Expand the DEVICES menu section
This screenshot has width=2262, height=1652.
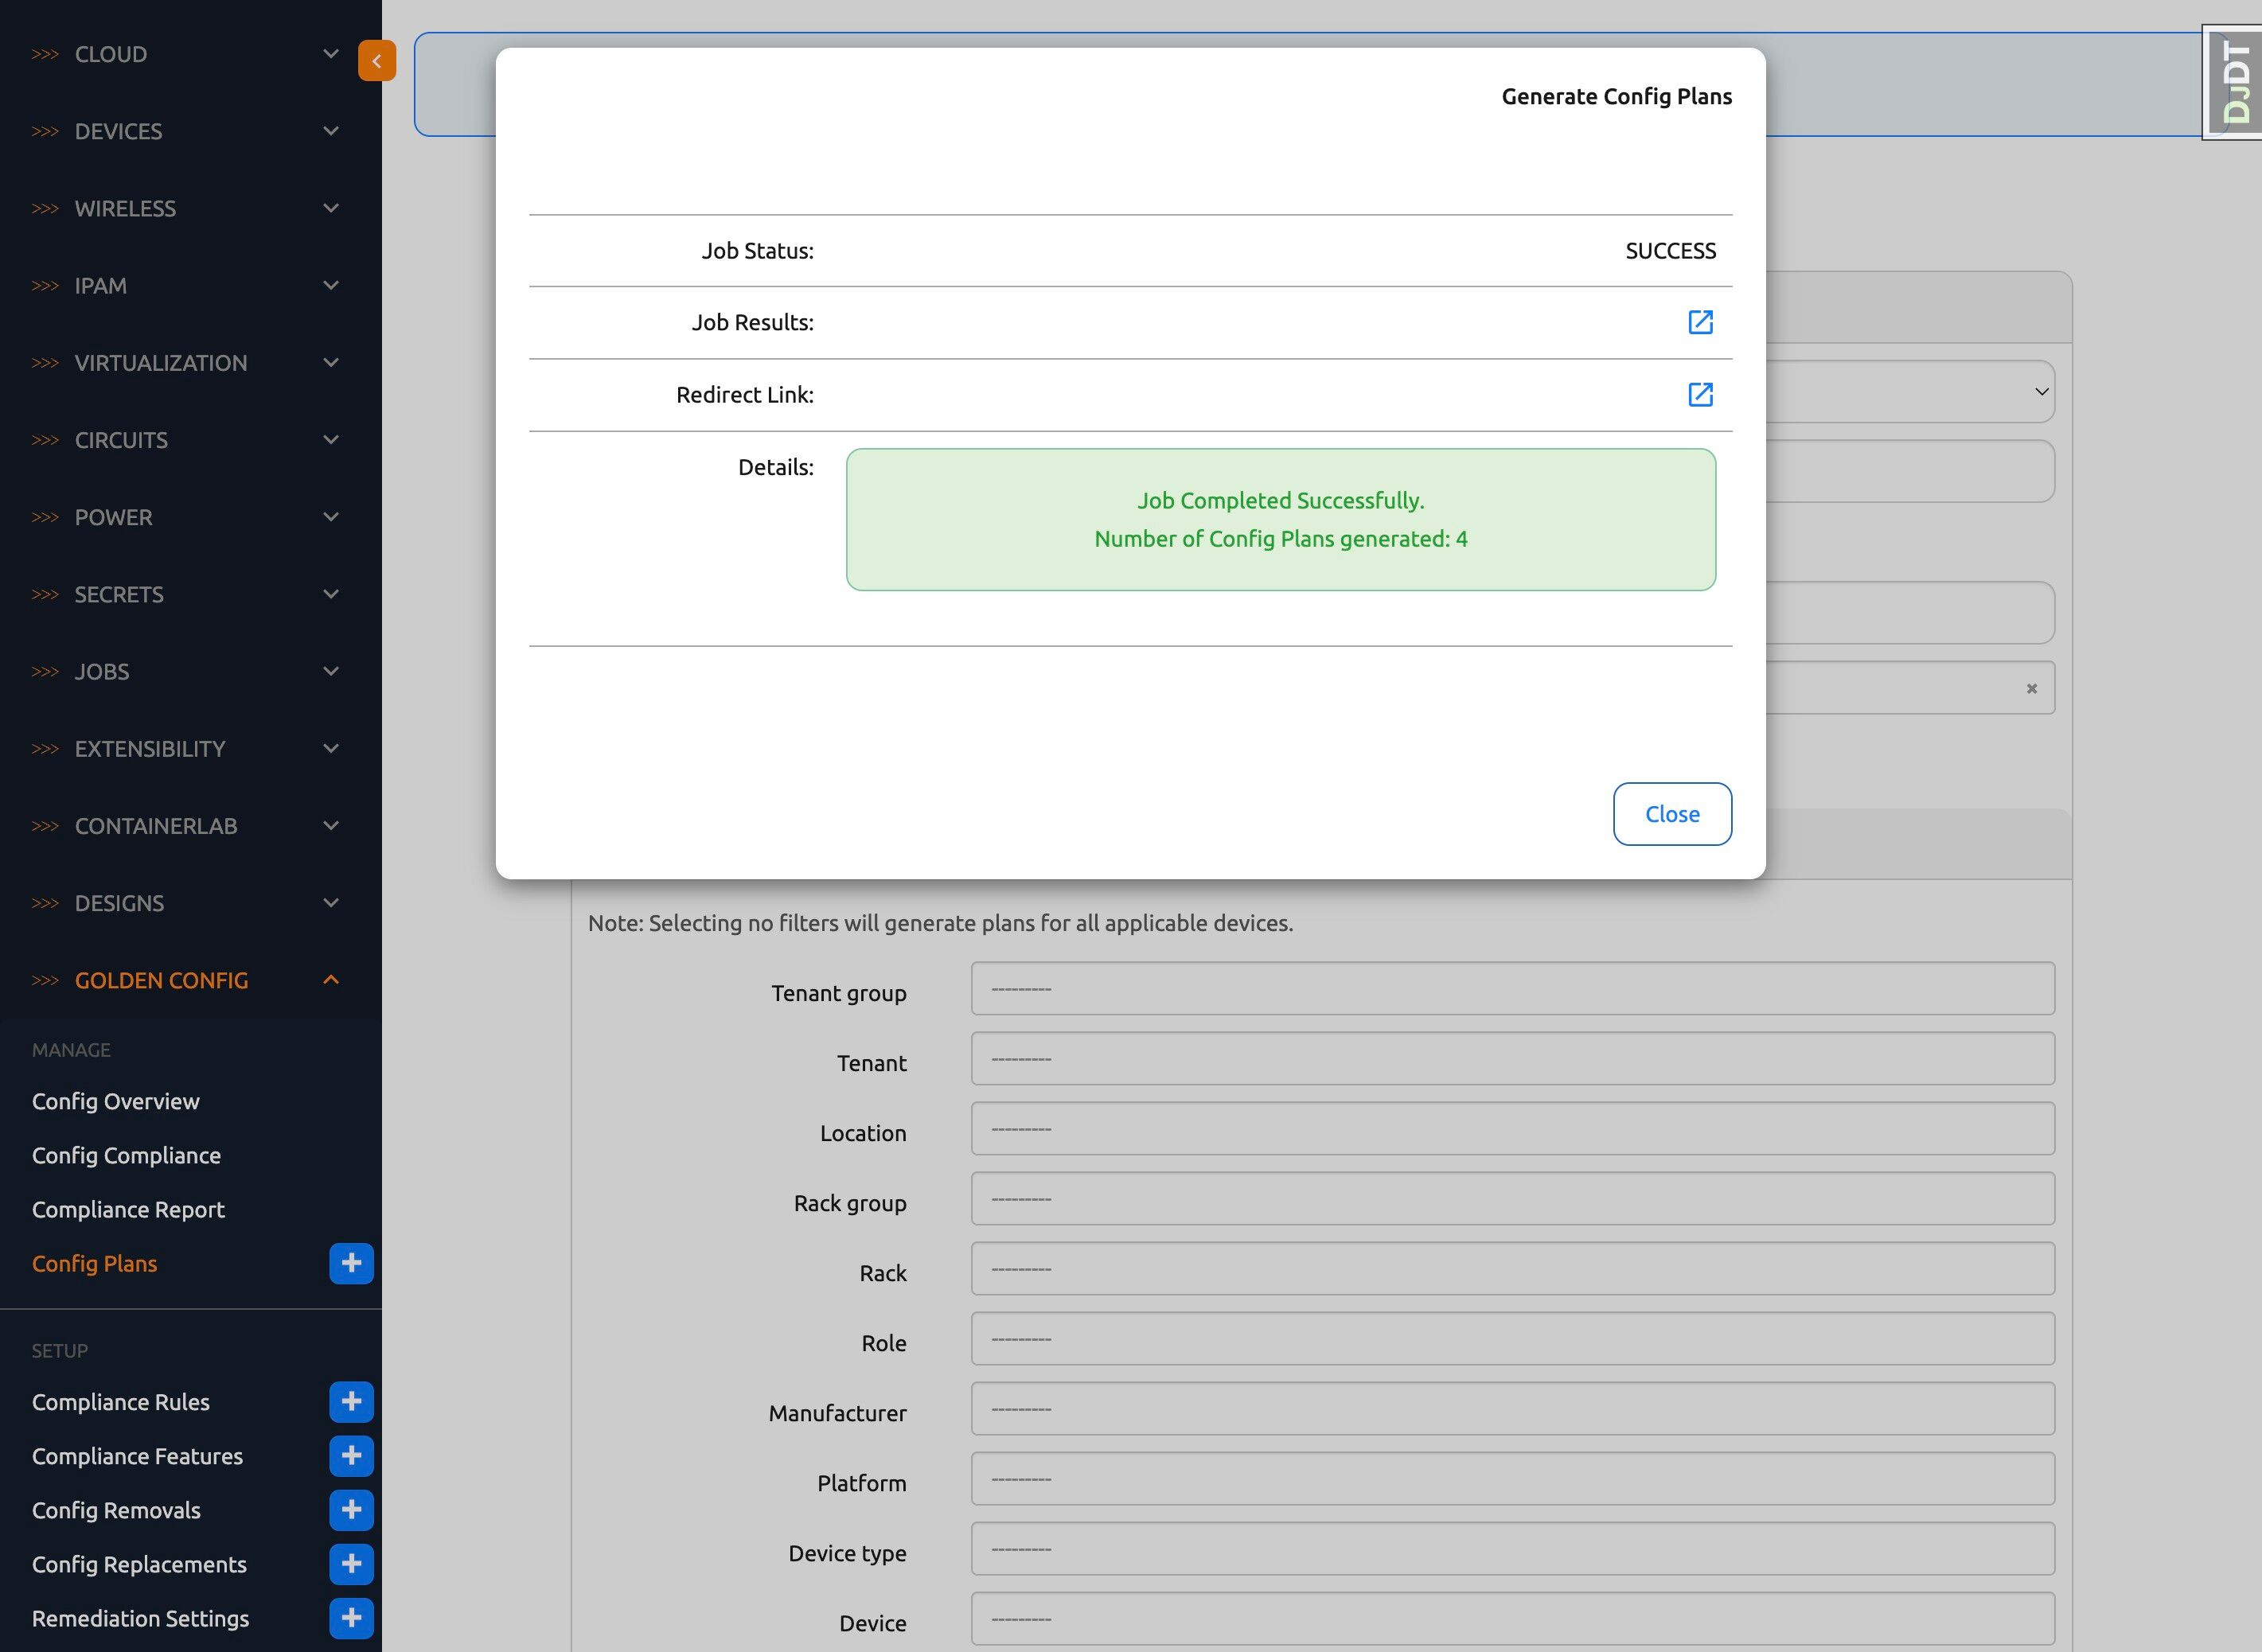tap(185, 131)
